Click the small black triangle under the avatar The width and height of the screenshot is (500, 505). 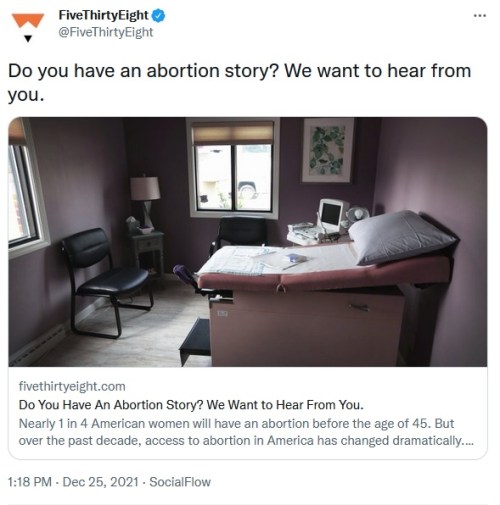(x=28, y=39)
